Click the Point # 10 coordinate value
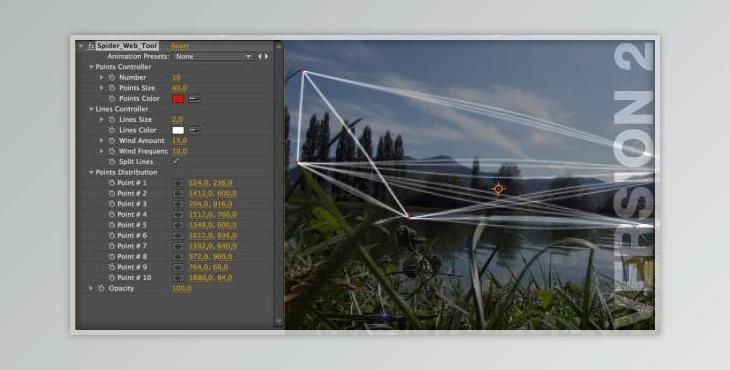The height and width of the screenshot is (370, 730). point(210,278)
